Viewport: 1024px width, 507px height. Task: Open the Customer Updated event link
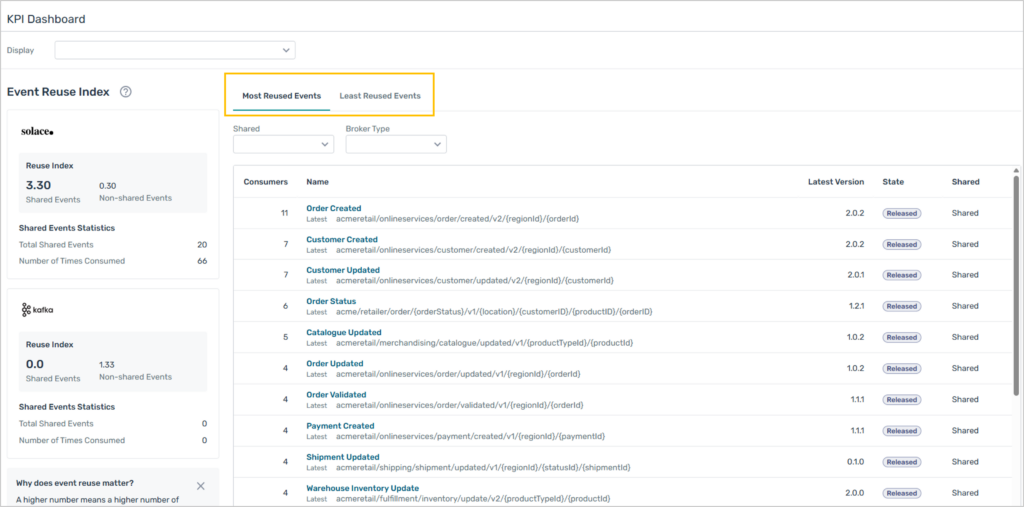click(343, 271)
